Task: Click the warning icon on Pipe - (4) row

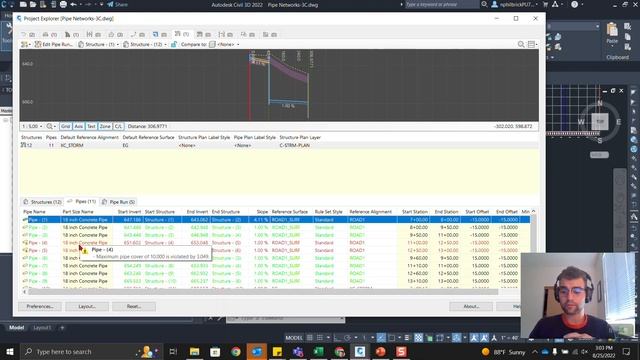Action: pyautogui.click(x=25, y=242)
